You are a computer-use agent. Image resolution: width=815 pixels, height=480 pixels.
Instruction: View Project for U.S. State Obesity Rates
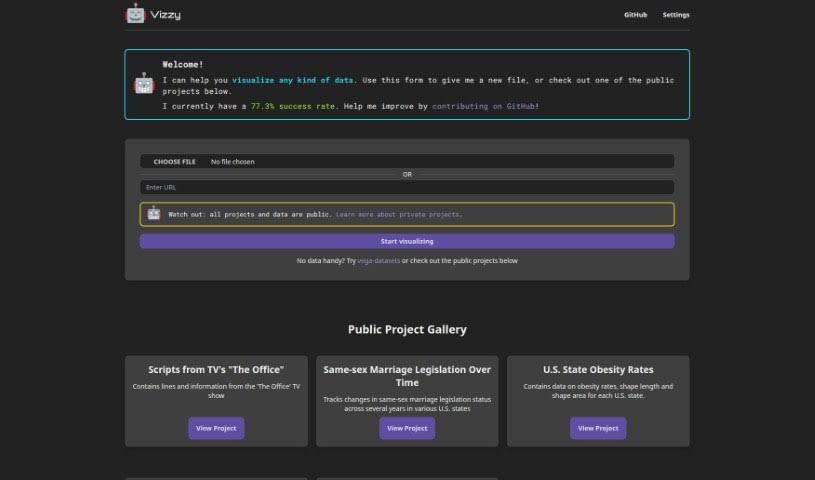pos(598,428)
